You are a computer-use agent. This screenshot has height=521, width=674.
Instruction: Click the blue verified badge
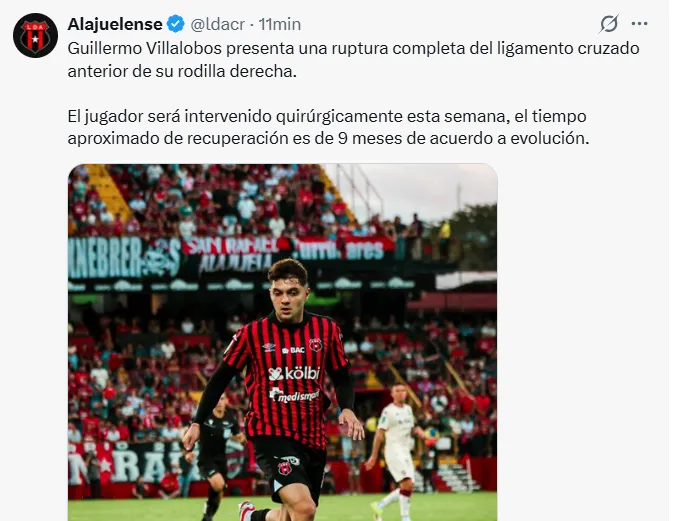coord(175,24)
